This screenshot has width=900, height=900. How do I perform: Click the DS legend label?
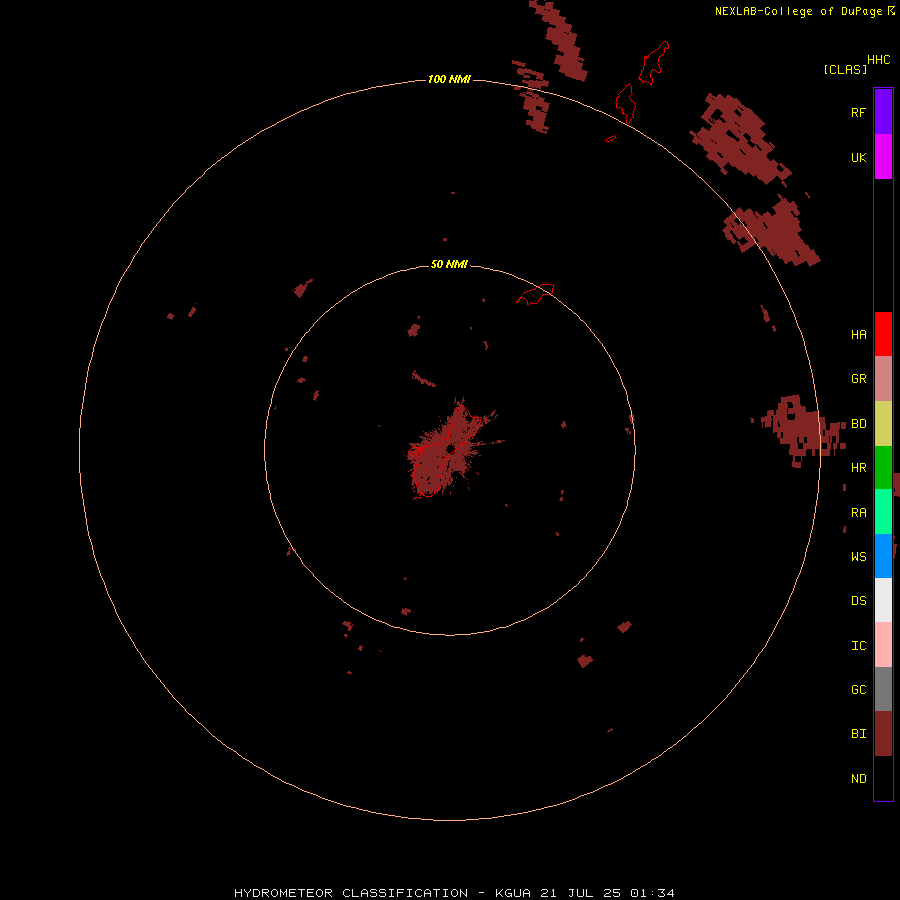click(x=858, y=600)
